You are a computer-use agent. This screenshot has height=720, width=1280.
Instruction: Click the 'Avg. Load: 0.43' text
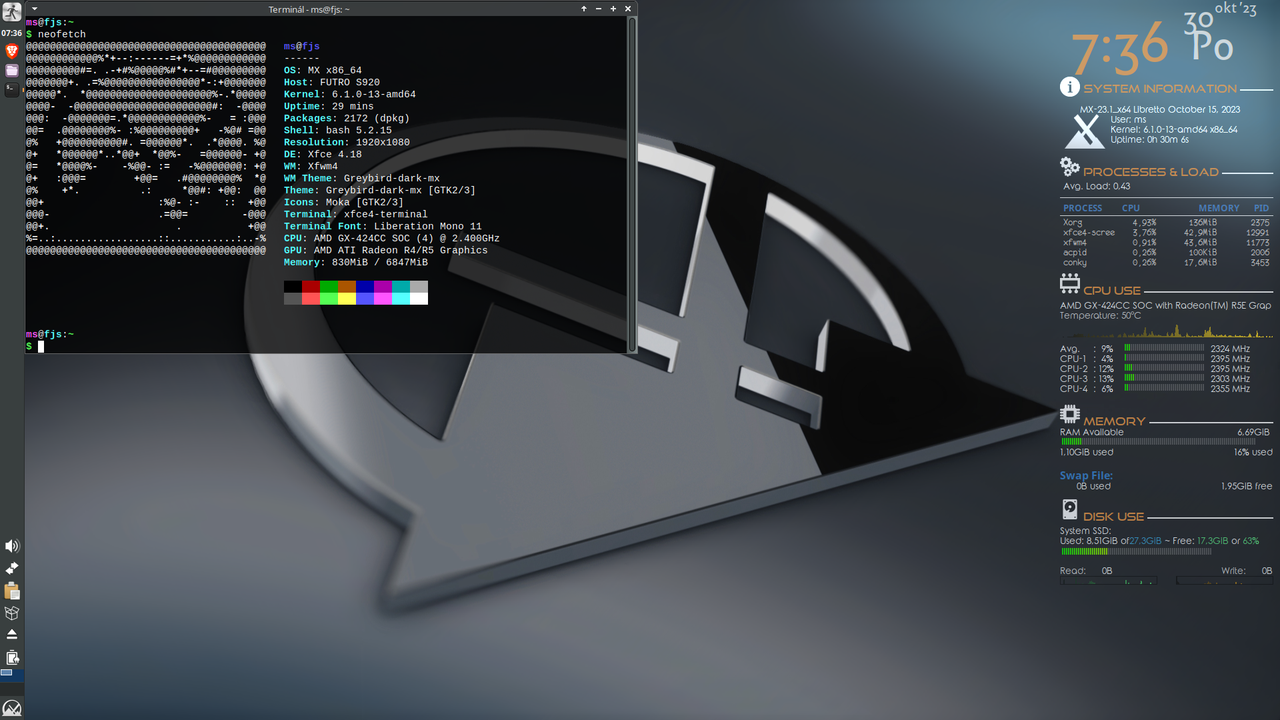1096,186
